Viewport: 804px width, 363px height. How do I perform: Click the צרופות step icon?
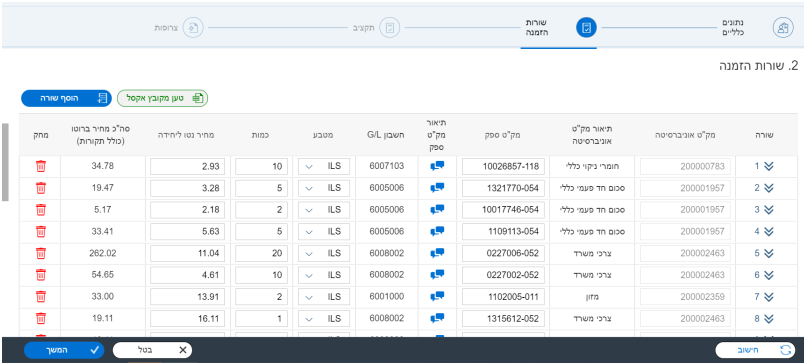[x=193, y=28]
